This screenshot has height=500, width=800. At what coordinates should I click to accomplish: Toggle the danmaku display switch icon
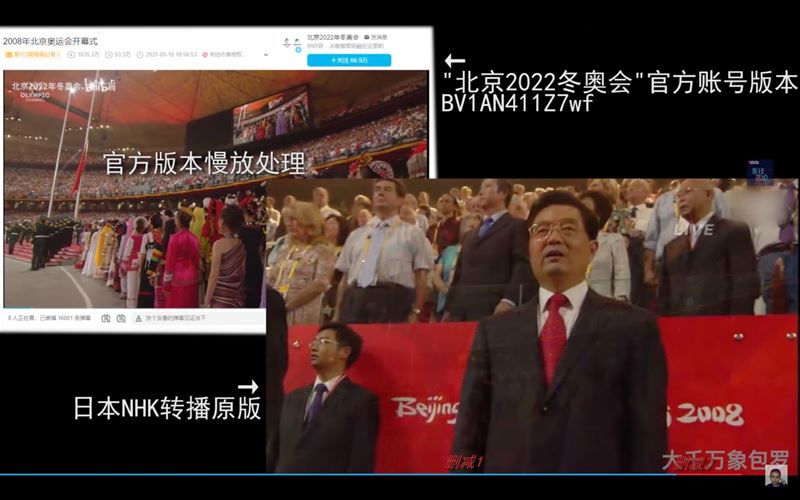click(x=106, y=318)
